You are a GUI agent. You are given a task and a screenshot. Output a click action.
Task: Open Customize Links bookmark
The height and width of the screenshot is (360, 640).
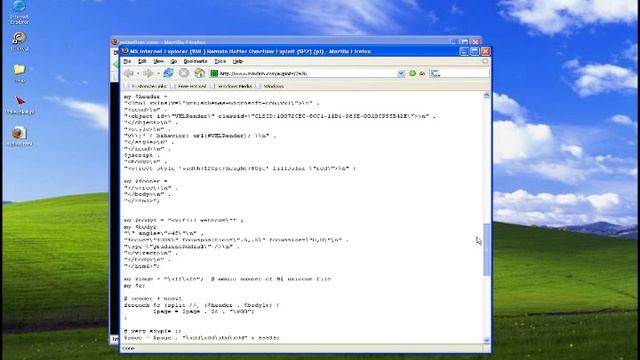146,86
